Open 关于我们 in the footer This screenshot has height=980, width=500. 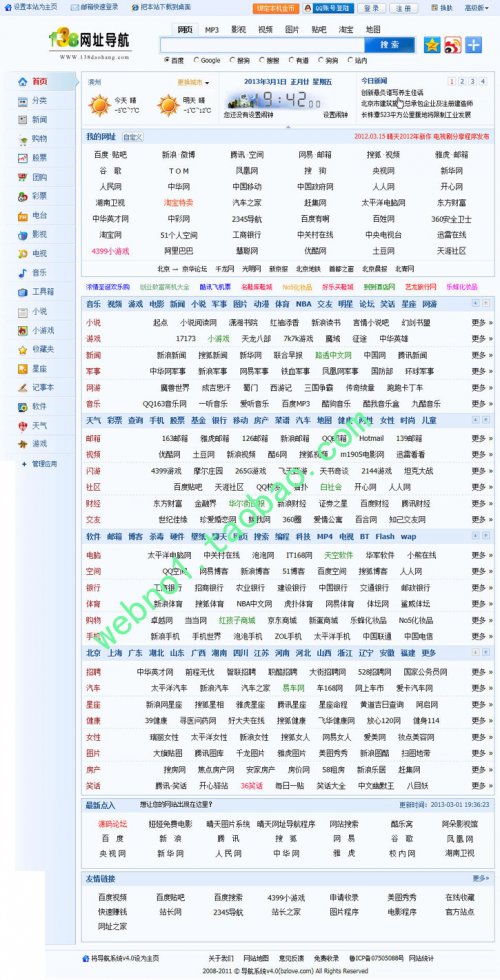(221, 958)
